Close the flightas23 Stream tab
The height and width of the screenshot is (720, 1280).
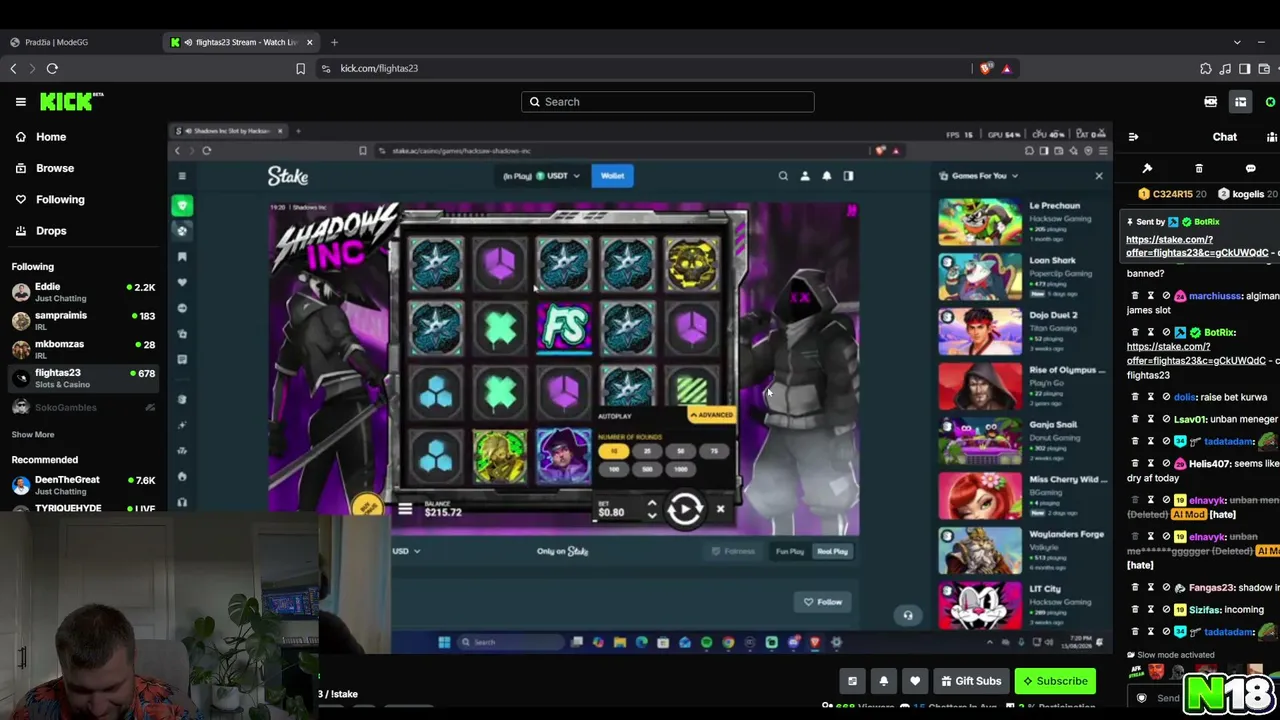pos(309,42)
